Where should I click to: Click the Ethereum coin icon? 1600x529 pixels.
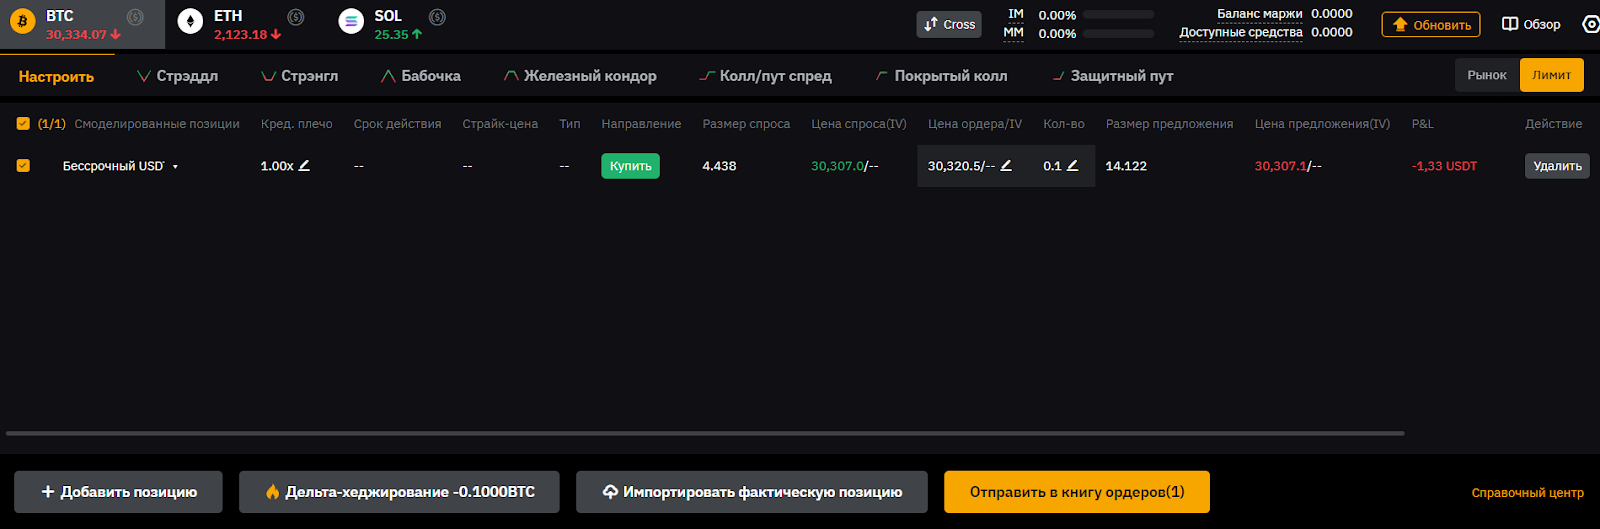click(190, 21)
